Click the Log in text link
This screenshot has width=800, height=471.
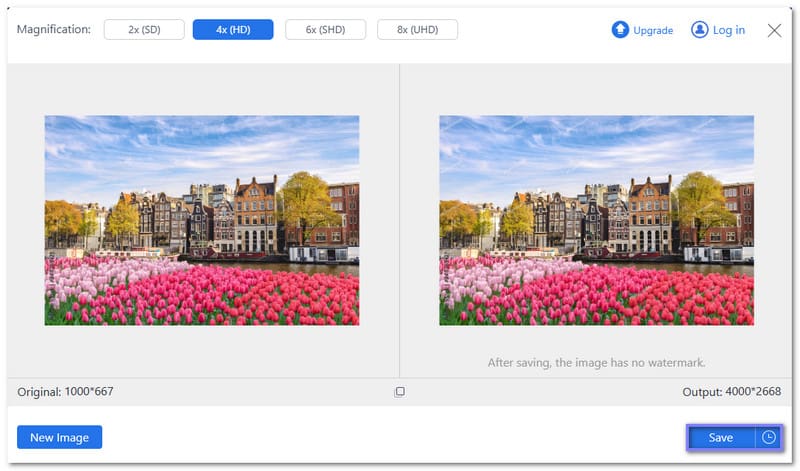pos(728,30)
